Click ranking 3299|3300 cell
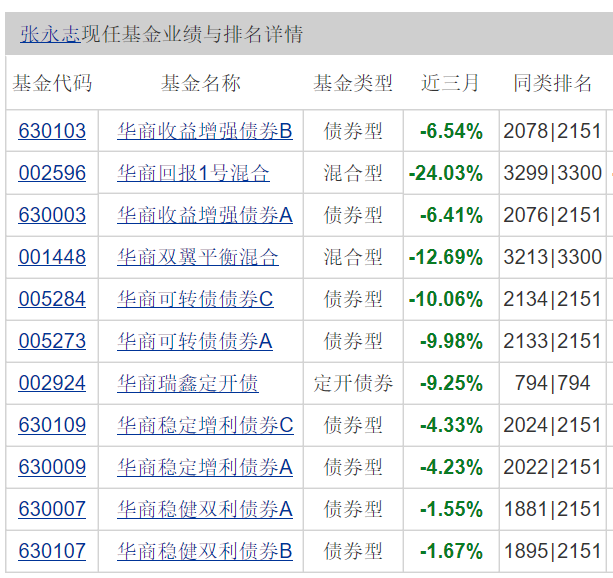The width and height of the screenshot is (613, 578). (552, 173)
